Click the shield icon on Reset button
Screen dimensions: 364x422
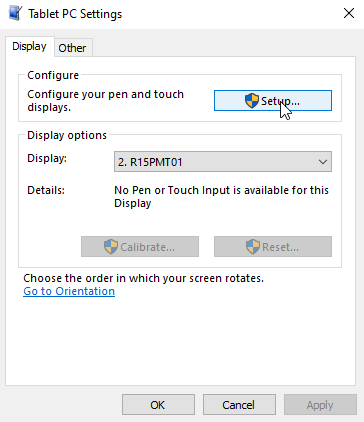pyautogui.click(x=253, y=247)
